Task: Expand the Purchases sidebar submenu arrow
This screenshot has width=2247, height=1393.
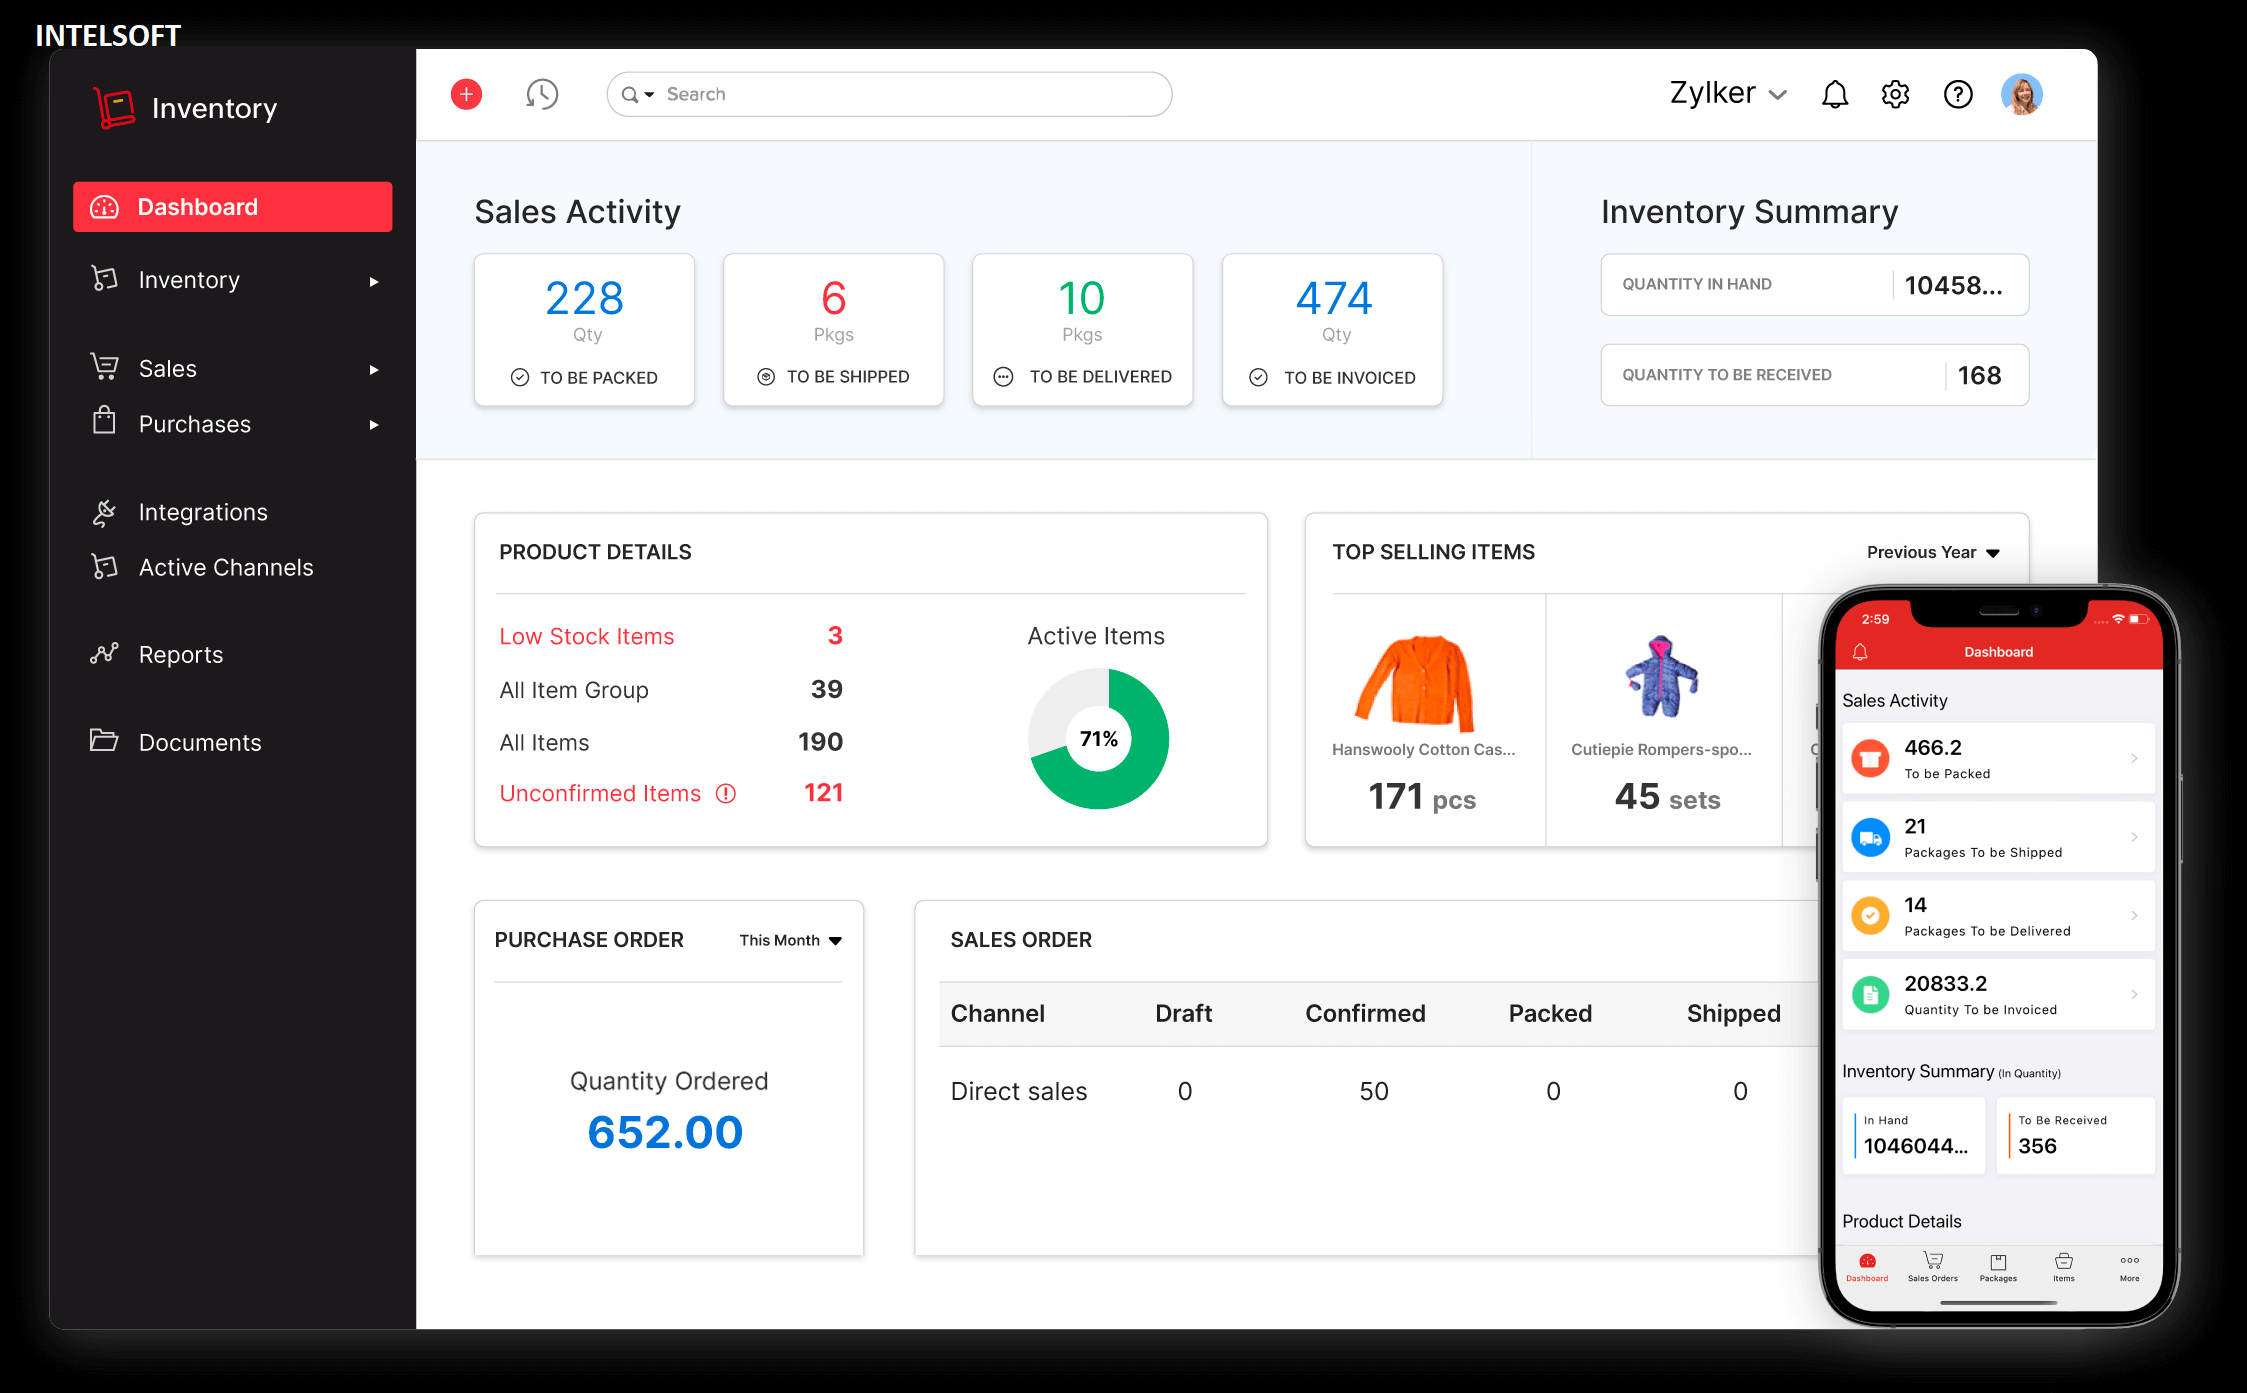Action: tap(374, 425)
